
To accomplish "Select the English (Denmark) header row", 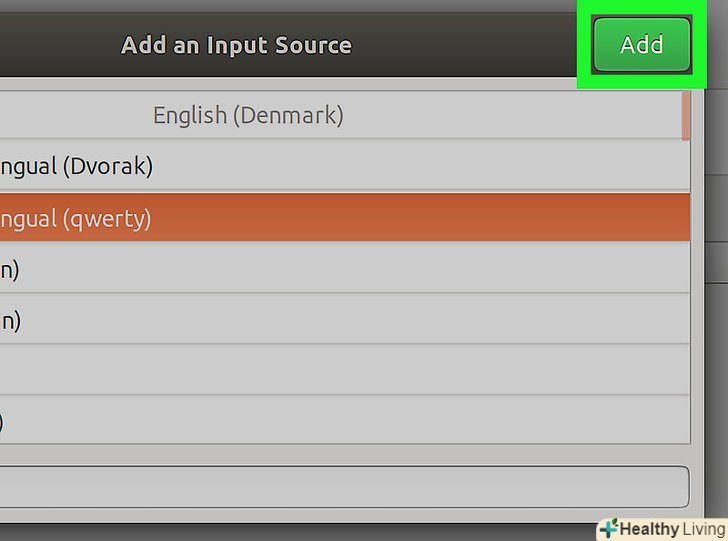I will (344, 115).
